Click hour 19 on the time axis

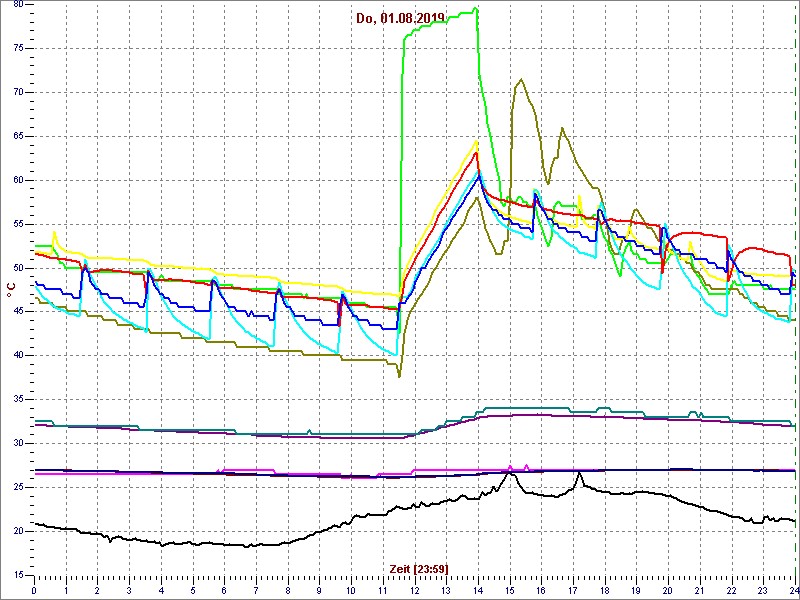tap(636, 590)
